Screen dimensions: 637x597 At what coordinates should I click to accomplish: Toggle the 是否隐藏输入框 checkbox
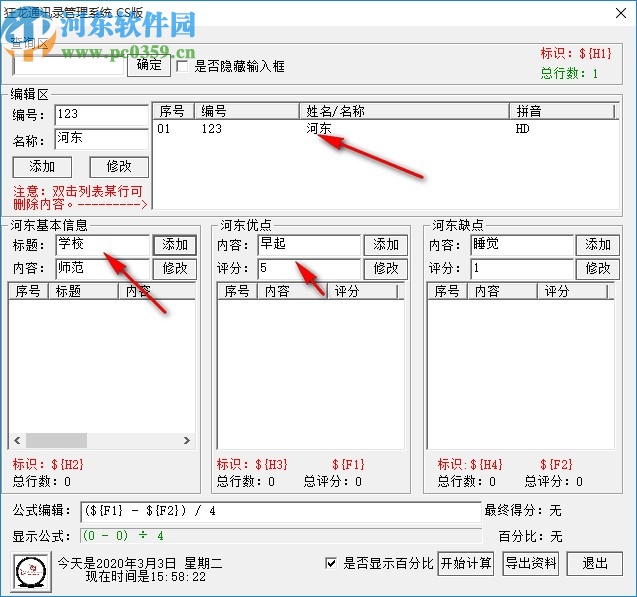coord(182,66)
